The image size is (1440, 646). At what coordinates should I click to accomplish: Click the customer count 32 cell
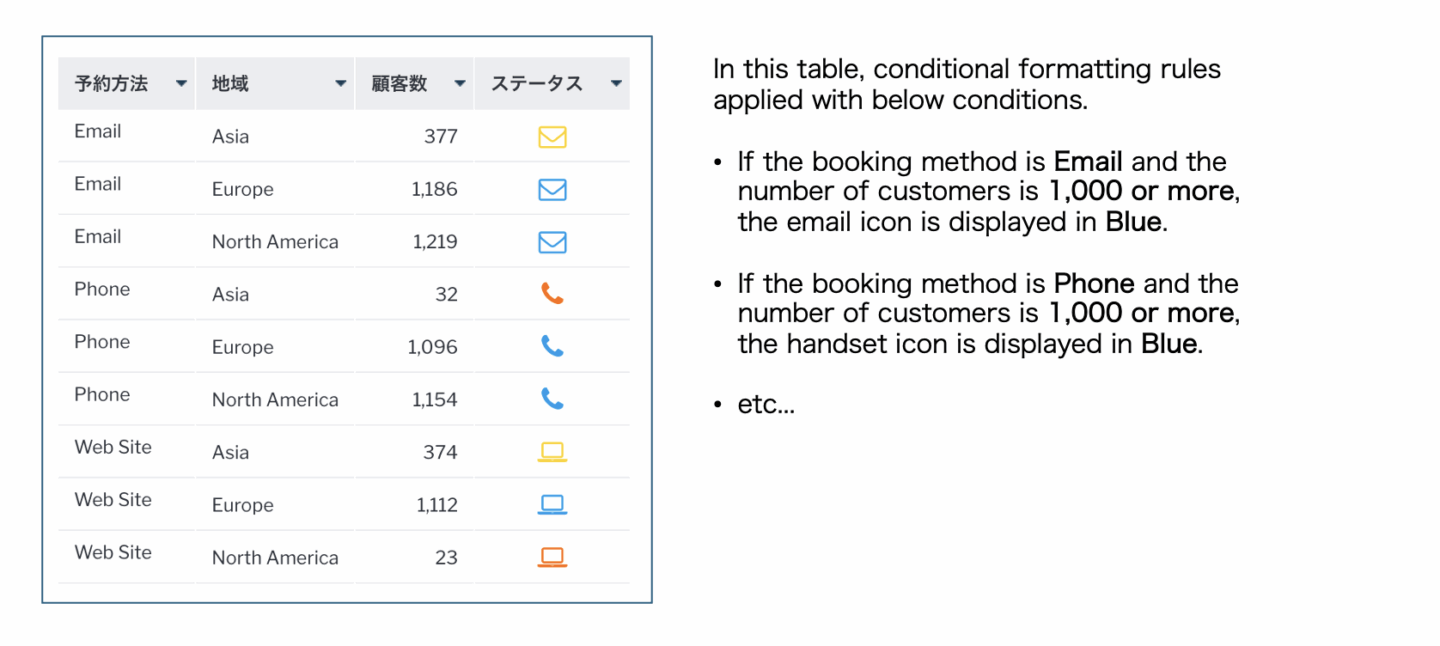point(446,294)
